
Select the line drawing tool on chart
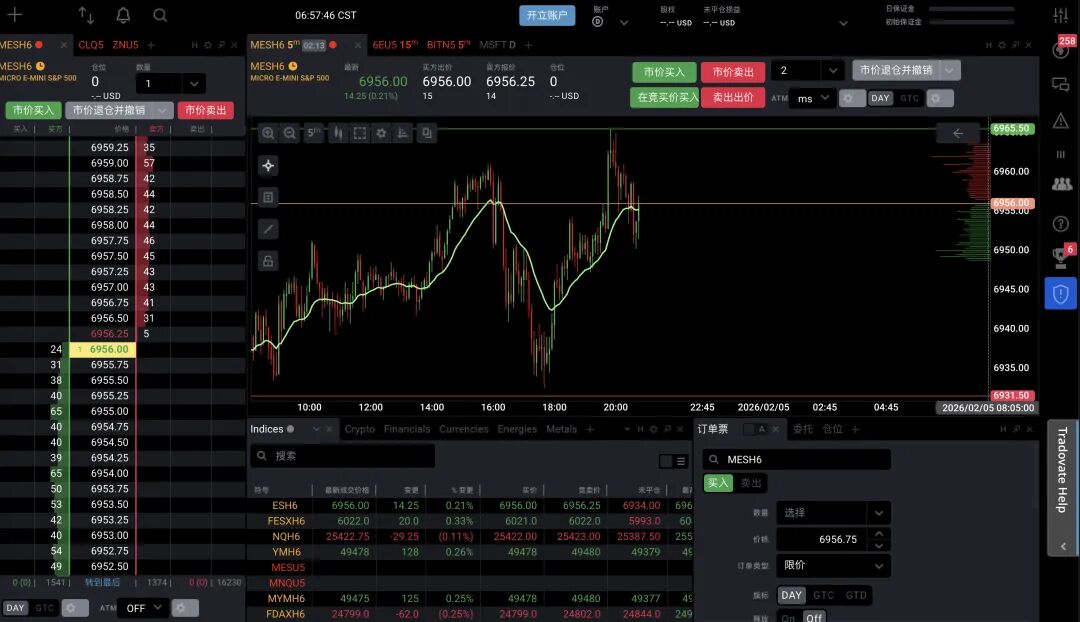coord(268,229)
